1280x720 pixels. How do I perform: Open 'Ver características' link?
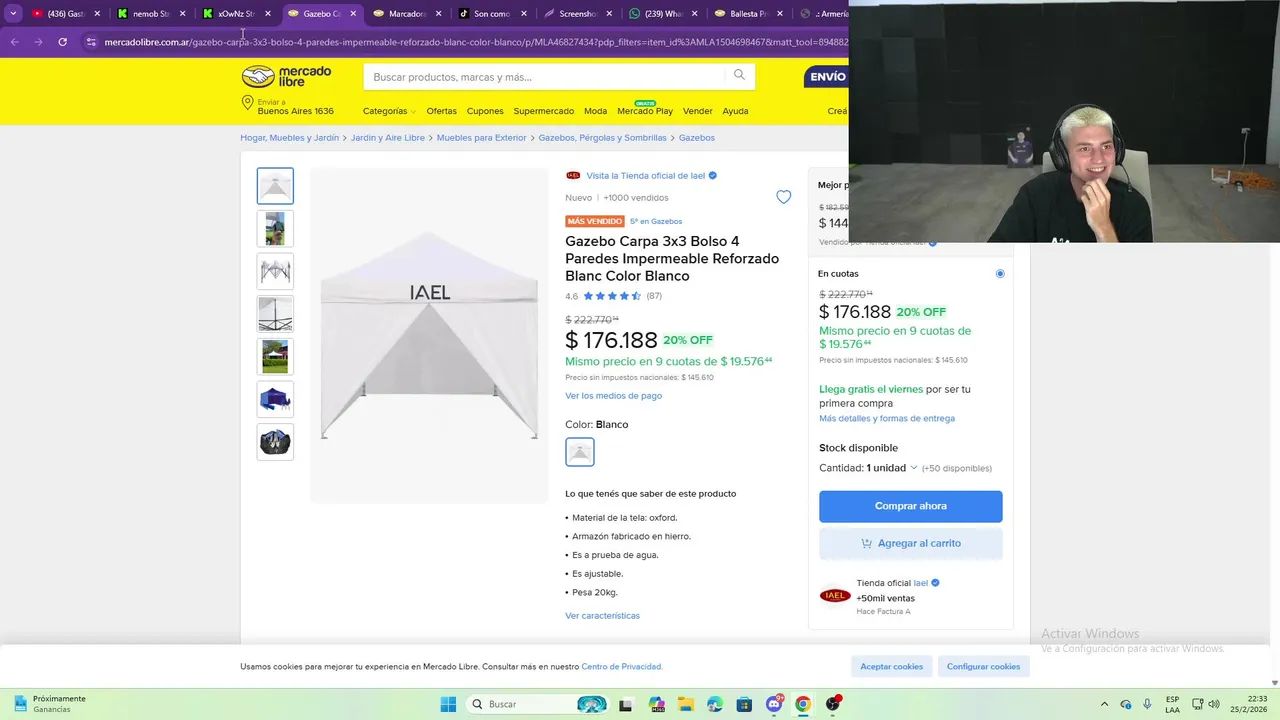click(x=602, y=616)
